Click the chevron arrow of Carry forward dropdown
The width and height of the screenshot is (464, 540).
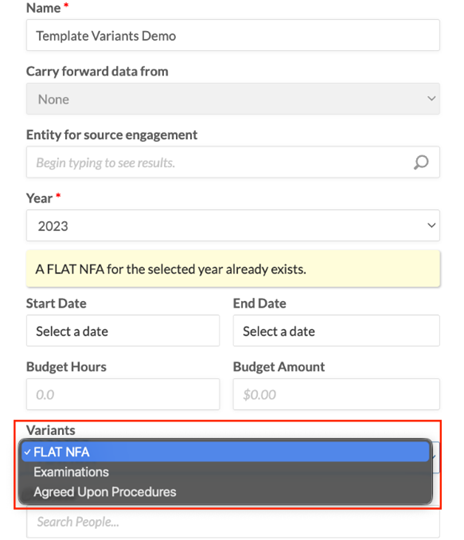(x=431, y=98)
